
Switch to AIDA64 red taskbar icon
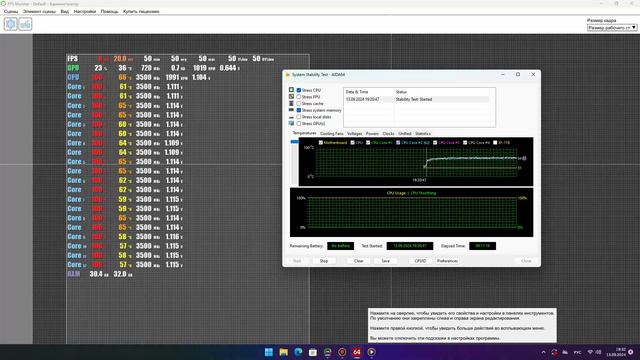[357, 352]
